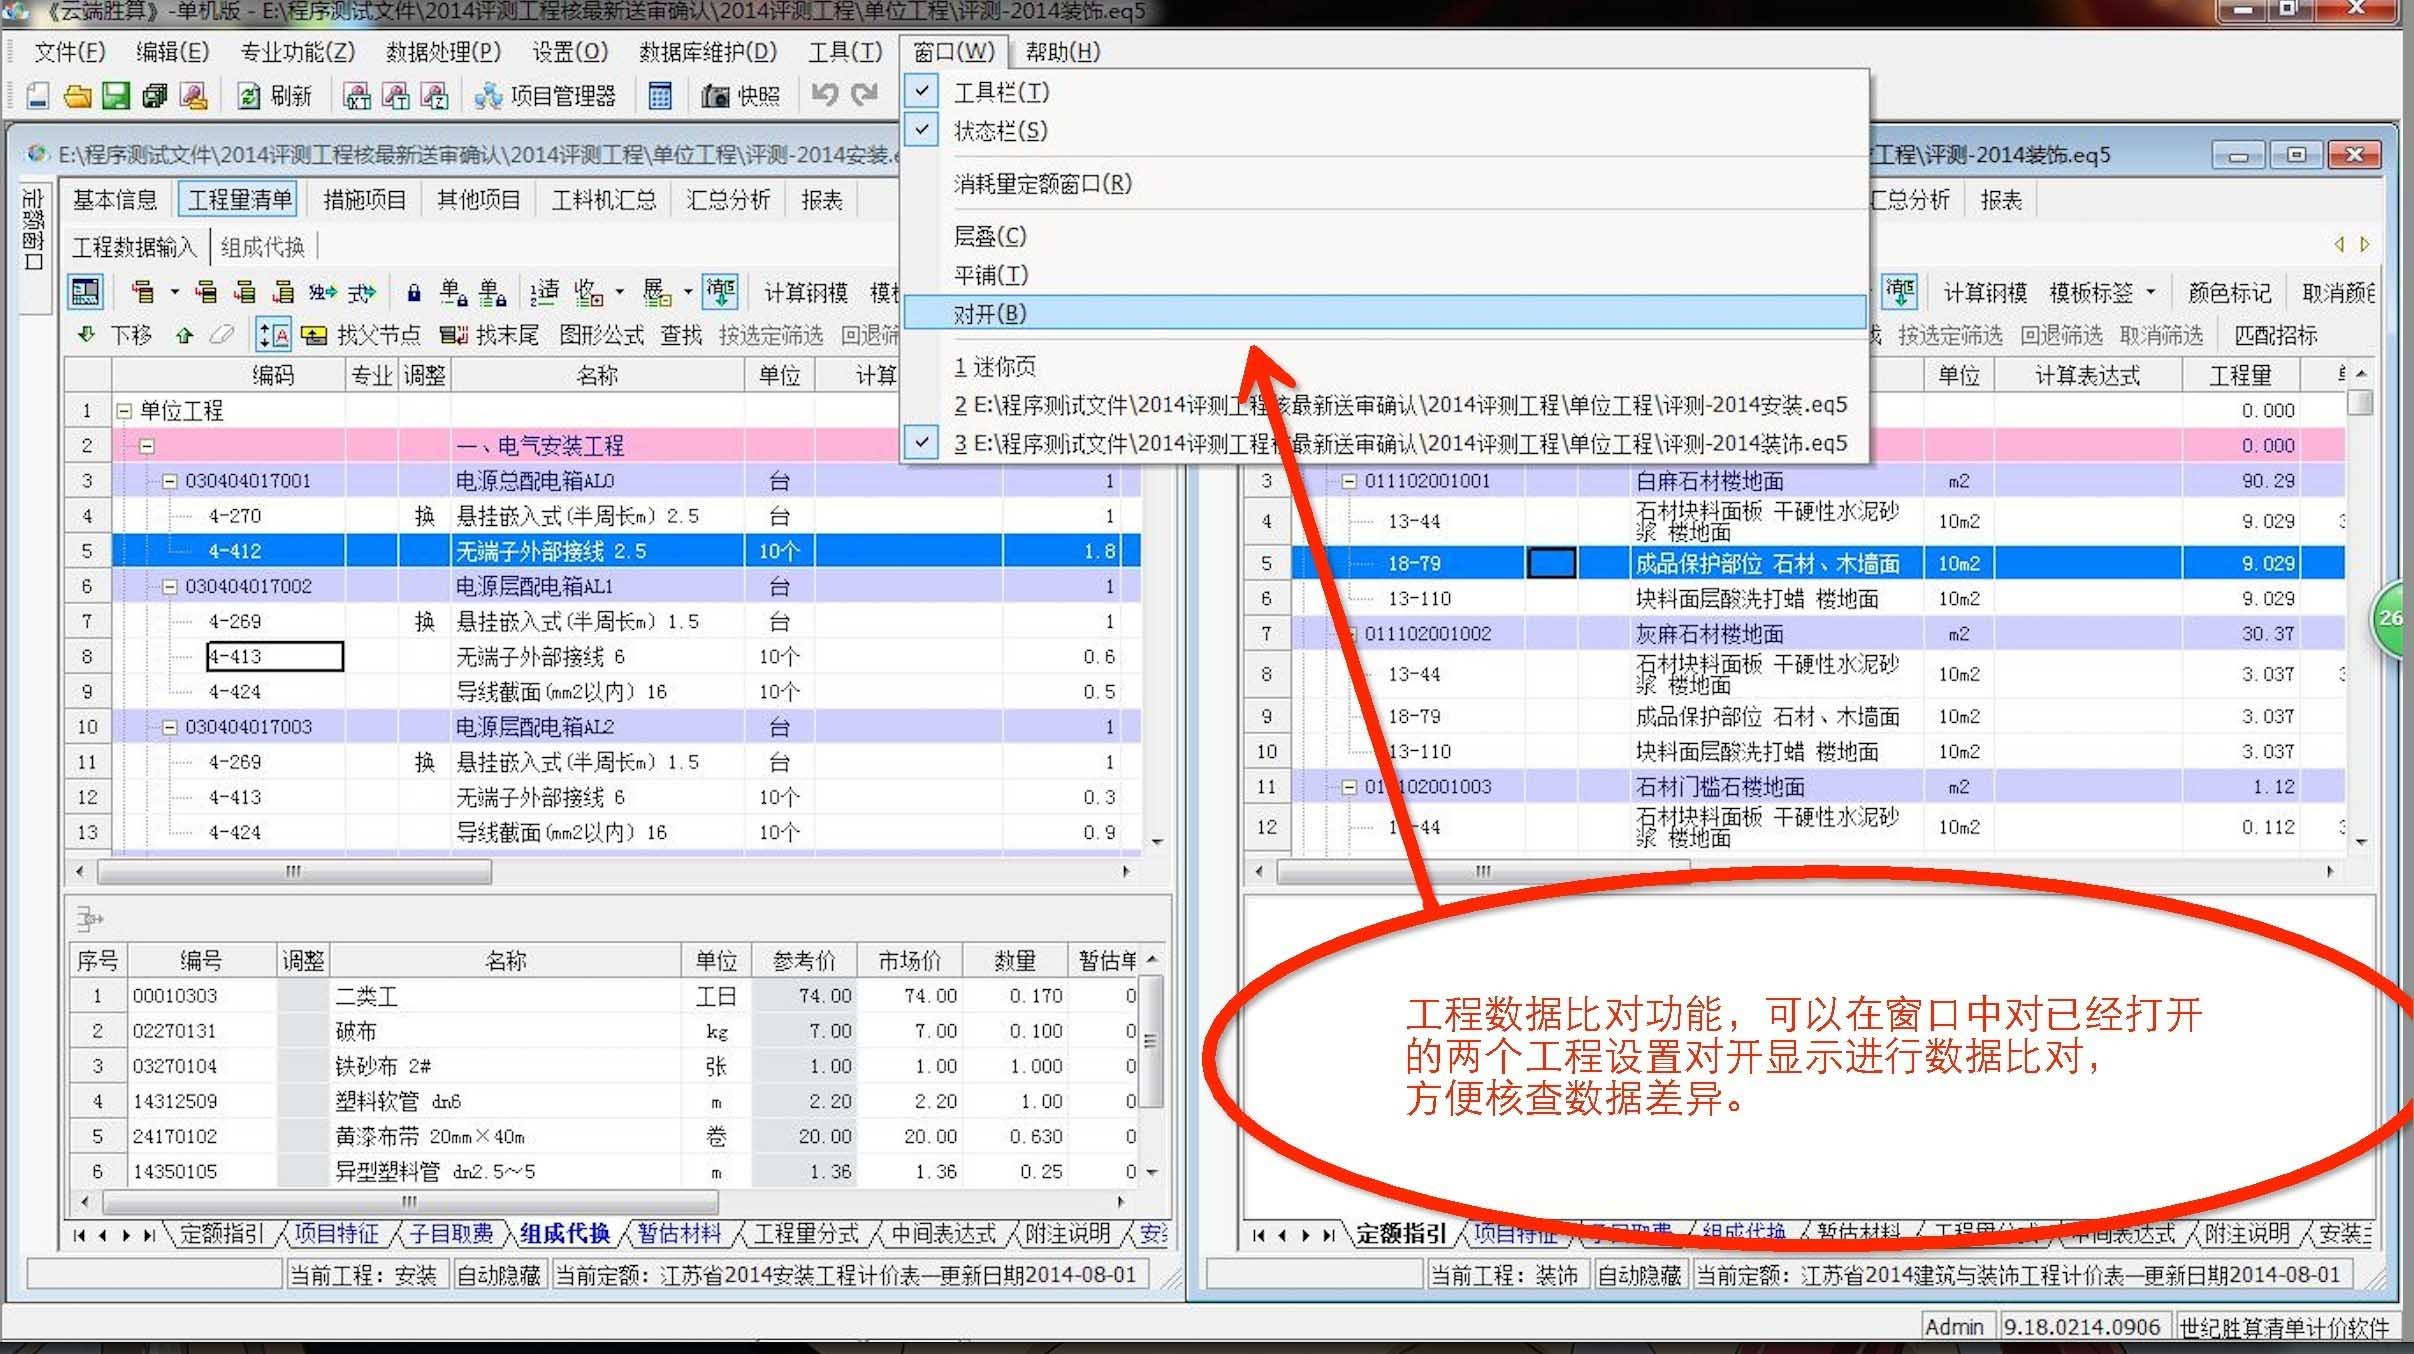Image resolution: width=2414 pixels, height=1354 pixels.
Task: Click the green move-up arrow icon
Action: (x=184, y=335)
